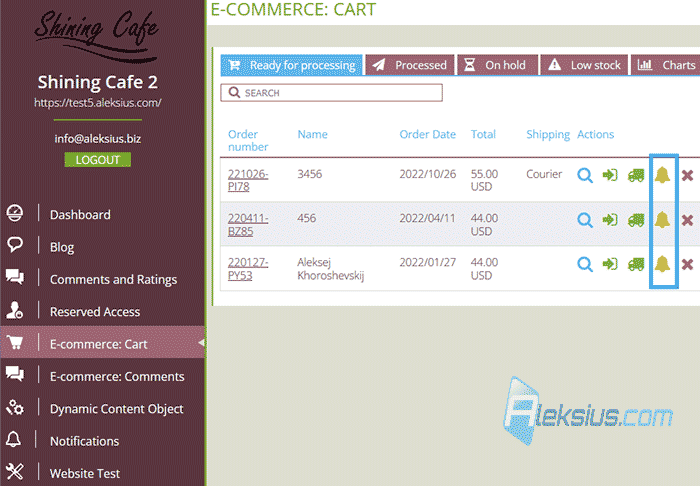The image size is (700, 486).
Task: Switch to the Processed tab
Action: 410,65
